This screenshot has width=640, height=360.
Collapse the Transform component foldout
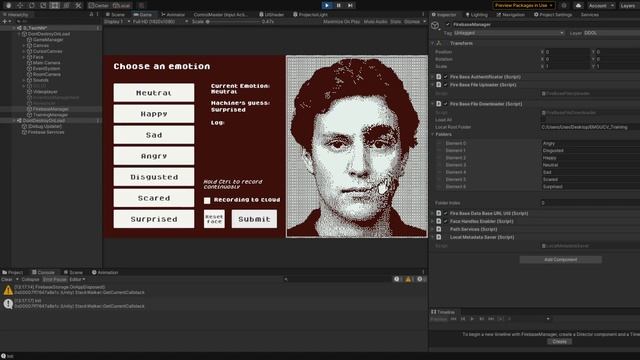point(433,43)
